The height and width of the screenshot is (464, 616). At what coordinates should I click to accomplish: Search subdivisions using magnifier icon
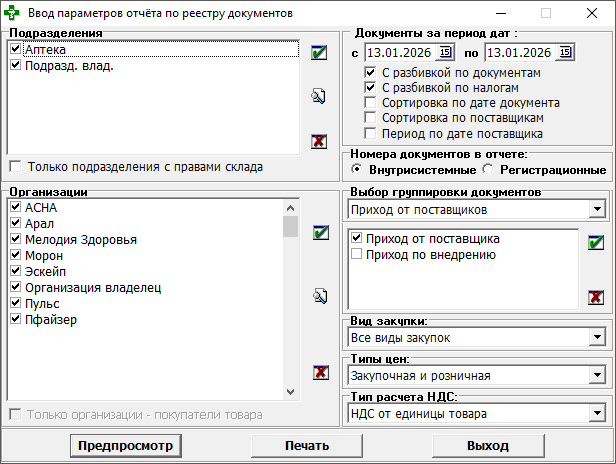[x=319, y=96]
